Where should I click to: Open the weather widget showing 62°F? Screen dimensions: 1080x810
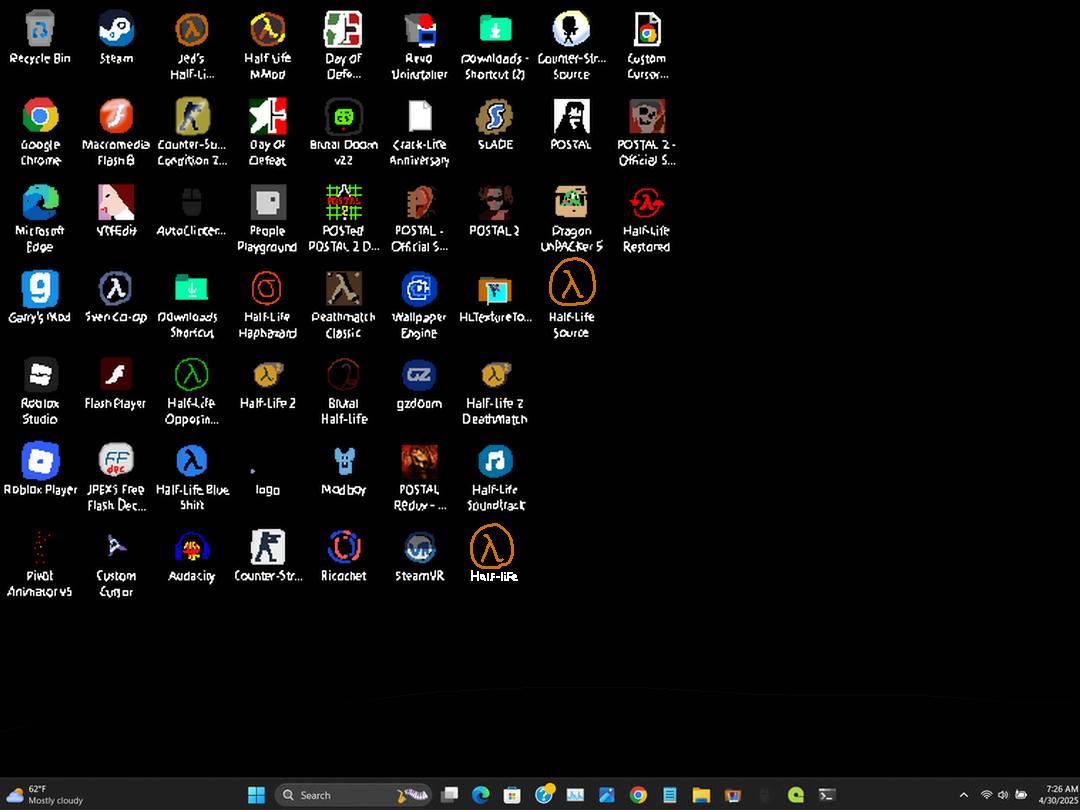tap(45, 795)
